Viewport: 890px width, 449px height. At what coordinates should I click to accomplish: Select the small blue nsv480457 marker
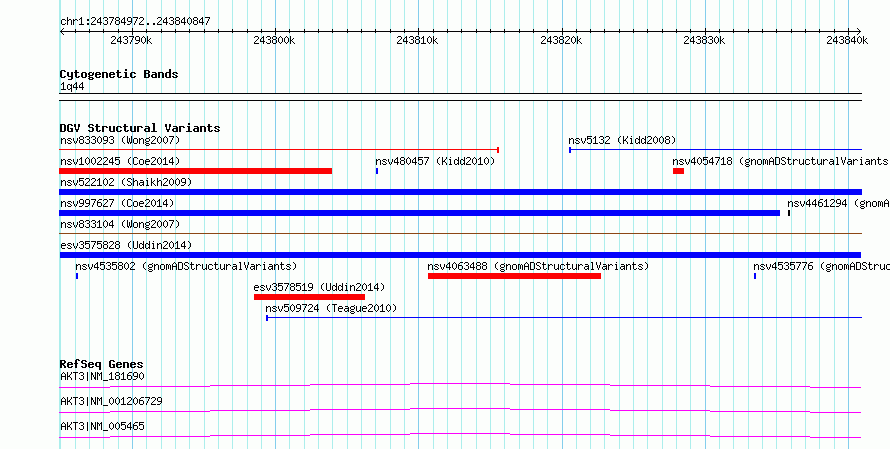(x=377, y=171)
